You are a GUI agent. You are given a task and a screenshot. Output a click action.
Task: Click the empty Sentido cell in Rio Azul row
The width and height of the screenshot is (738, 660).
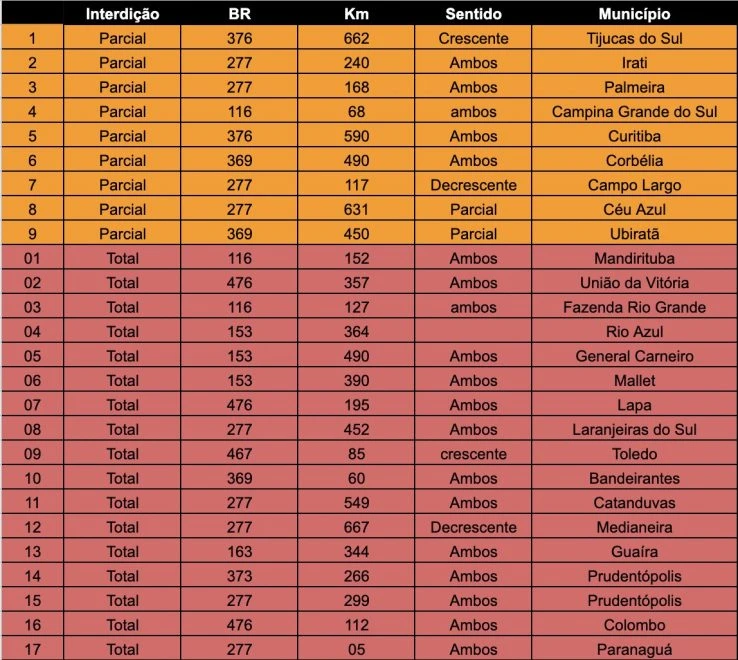pos(473,332)
